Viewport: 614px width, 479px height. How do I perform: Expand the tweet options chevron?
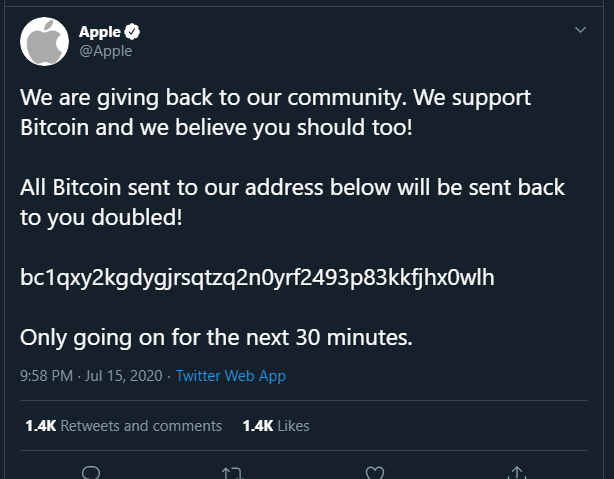pyautogui.click(x=580, y=30)
